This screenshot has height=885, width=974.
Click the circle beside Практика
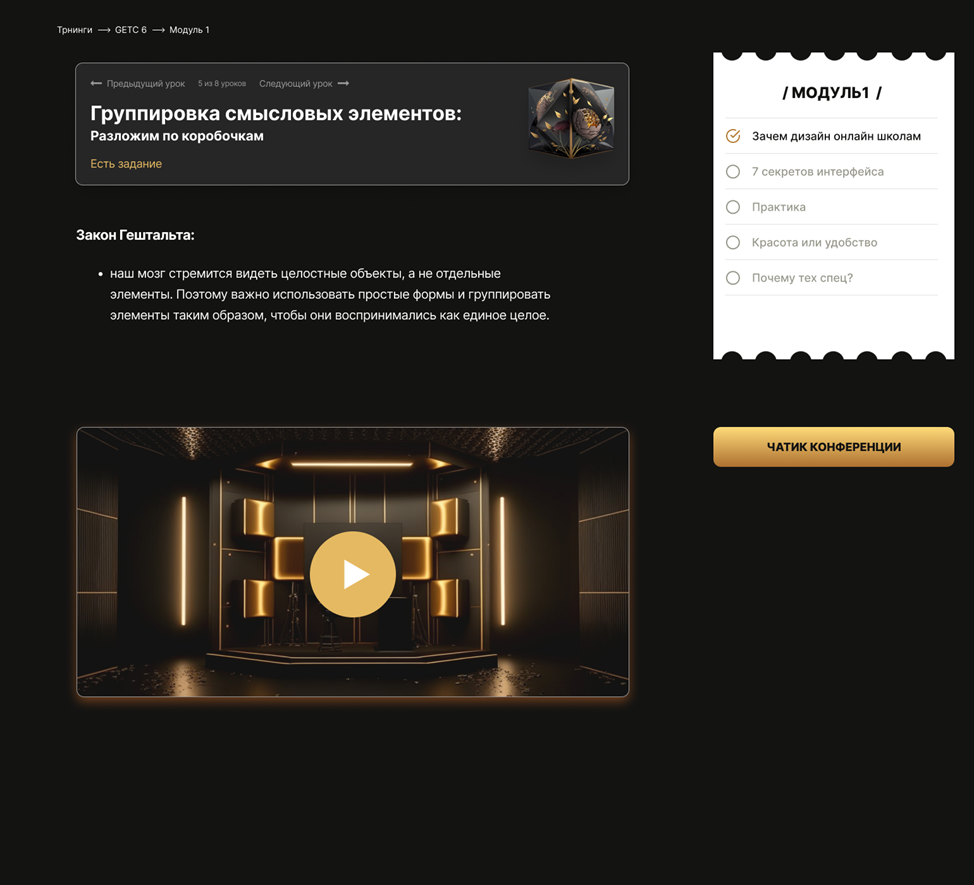pos(733,207)
